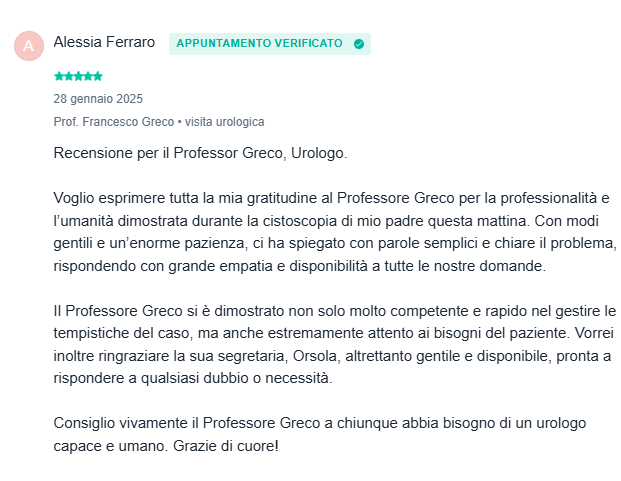Click the paragraph starting 'Il Professore Greco si è dimostrato'
621x481 pixels.
pos(335,344)
